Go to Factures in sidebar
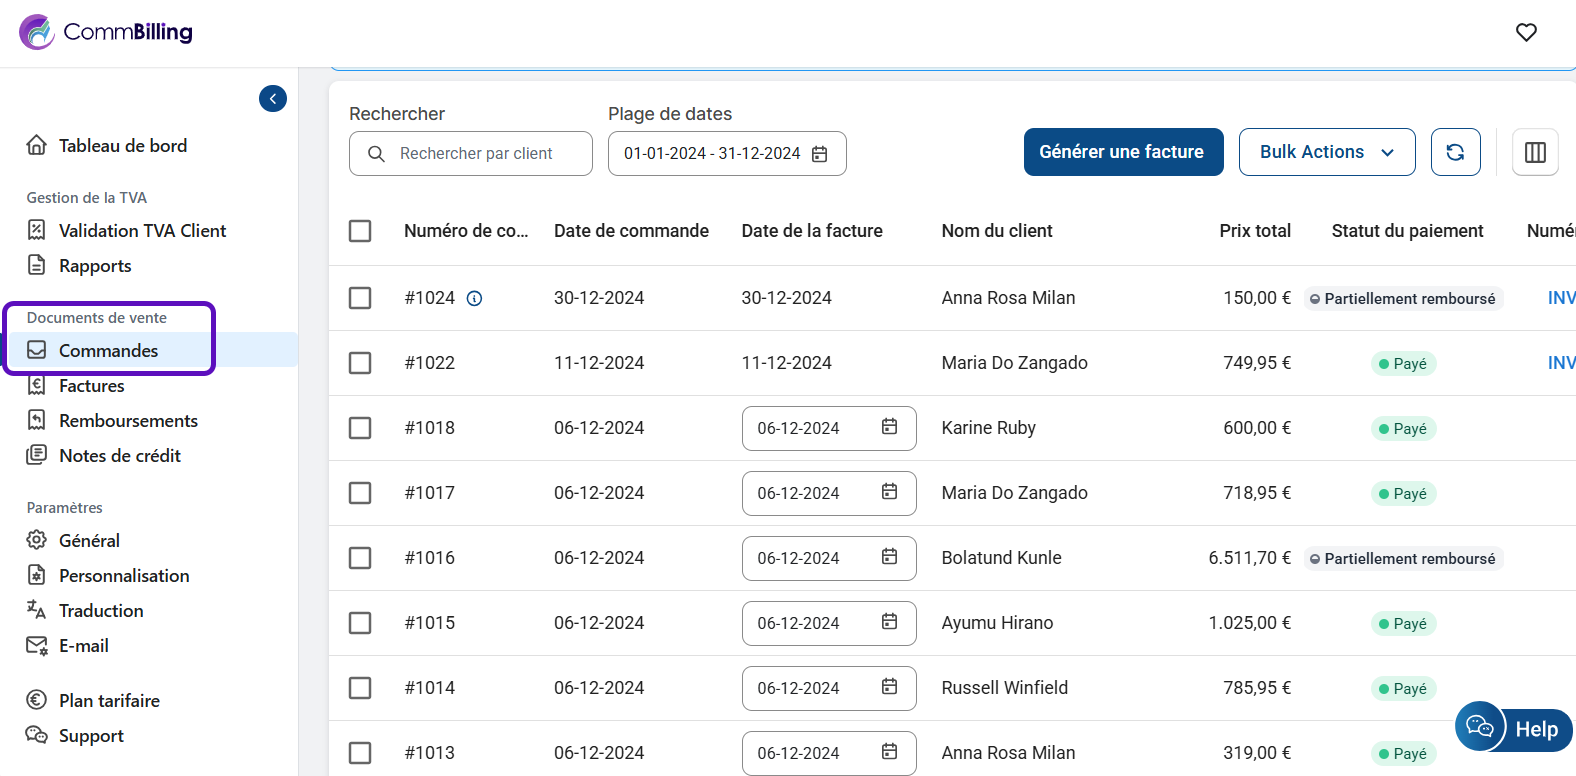The width and height of the screenshot is (1576, 776). (92, 386)
